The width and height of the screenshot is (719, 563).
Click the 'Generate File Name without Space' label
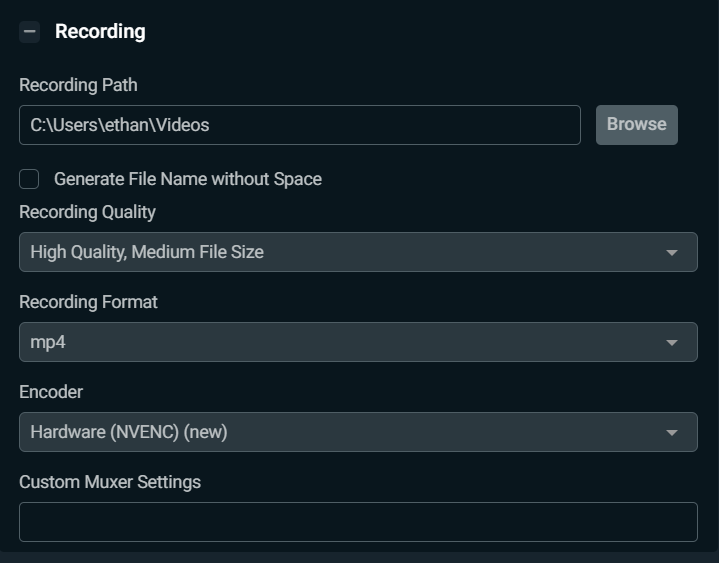tap(188, 179)
